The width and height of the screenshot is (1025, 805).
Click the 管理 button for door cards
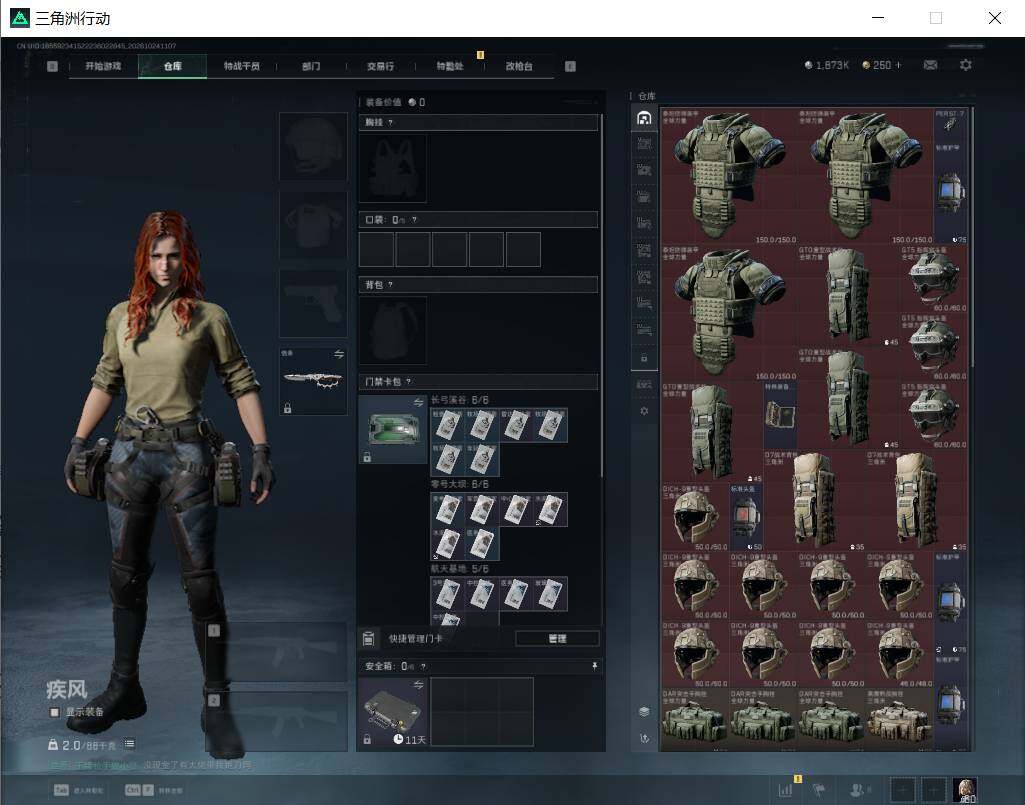coord(557,638)
